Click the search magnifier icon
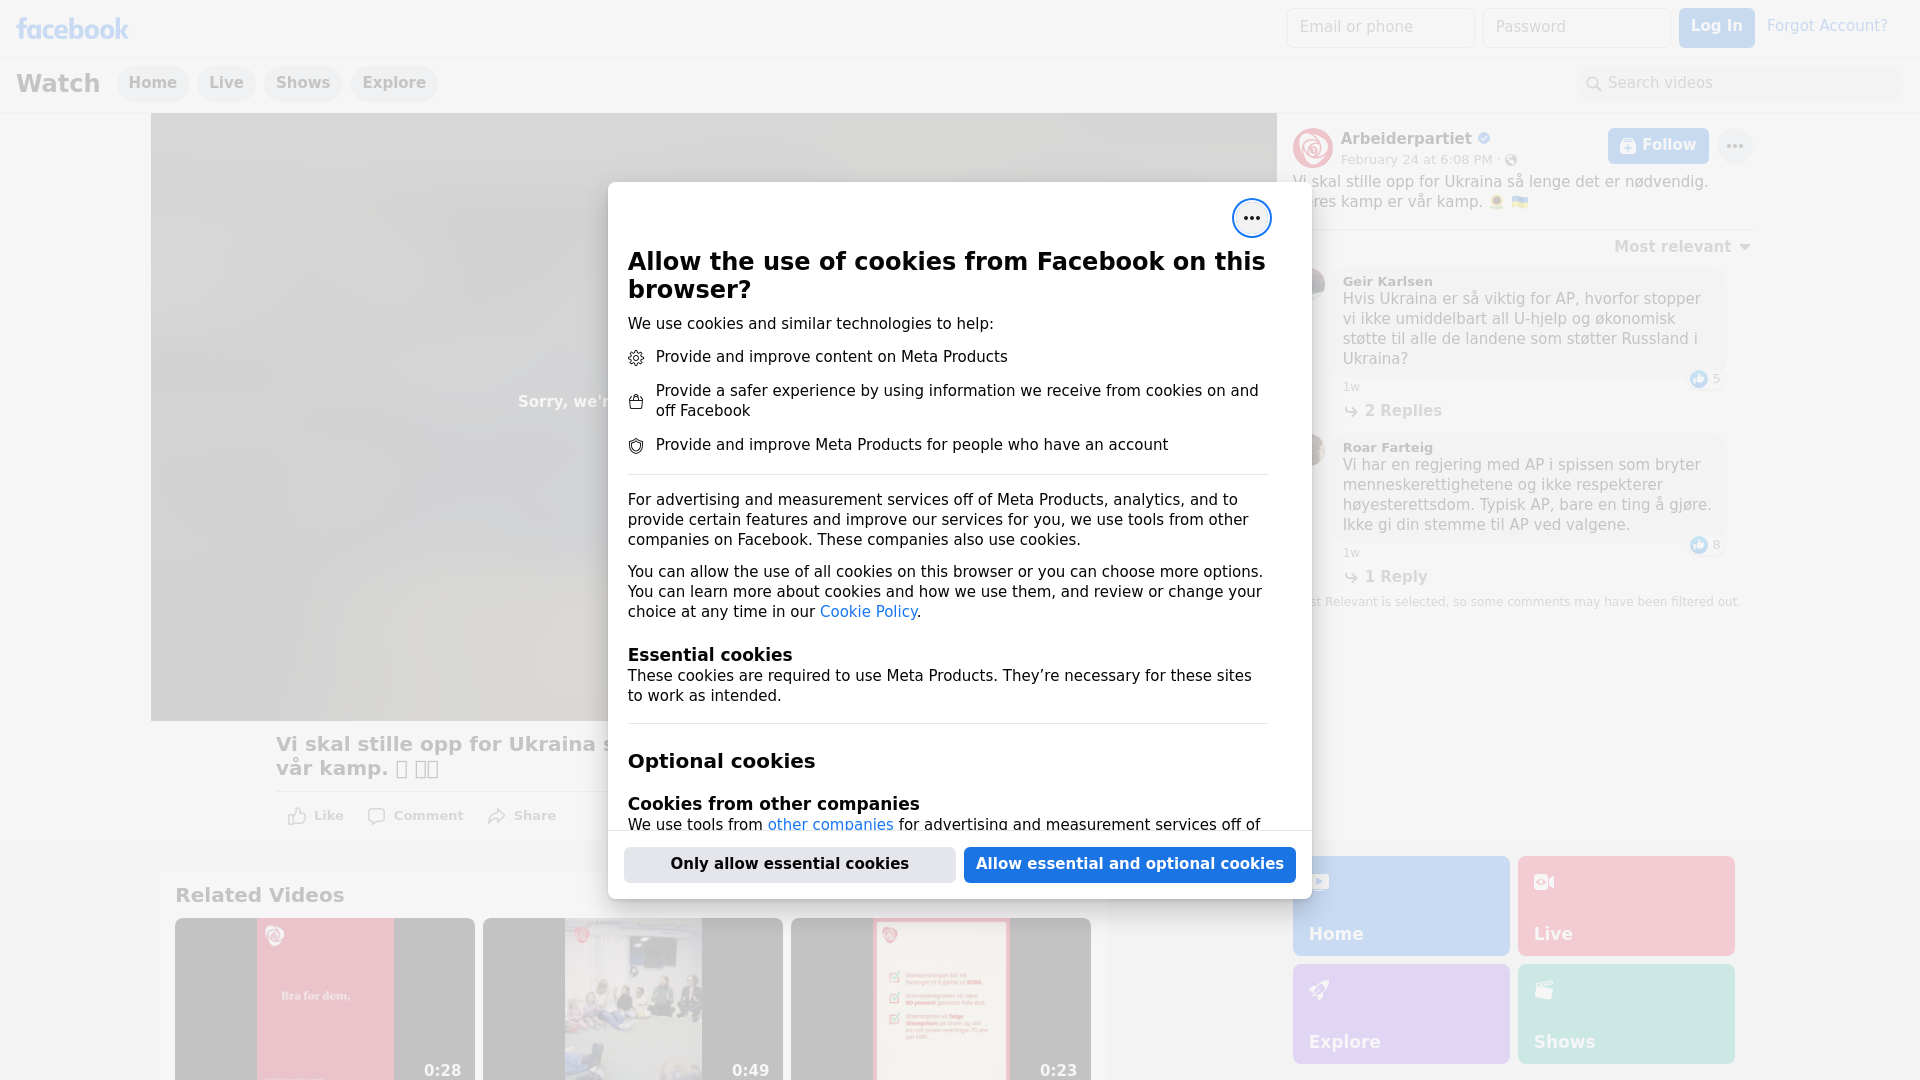This screenshot has height=1080, width=1920. [x=1593, y=84]
